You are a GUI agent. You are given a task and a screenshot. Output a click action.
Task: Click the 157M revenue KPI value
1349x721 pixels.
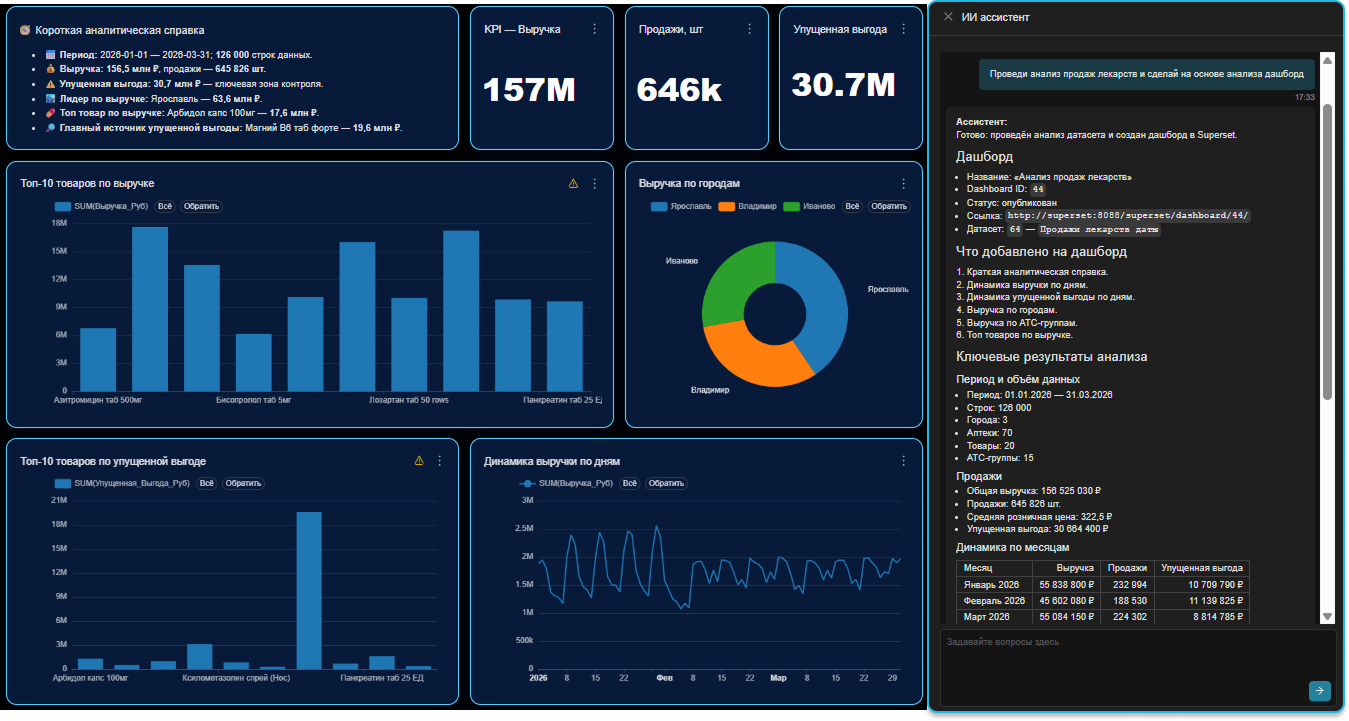point(529,90)
